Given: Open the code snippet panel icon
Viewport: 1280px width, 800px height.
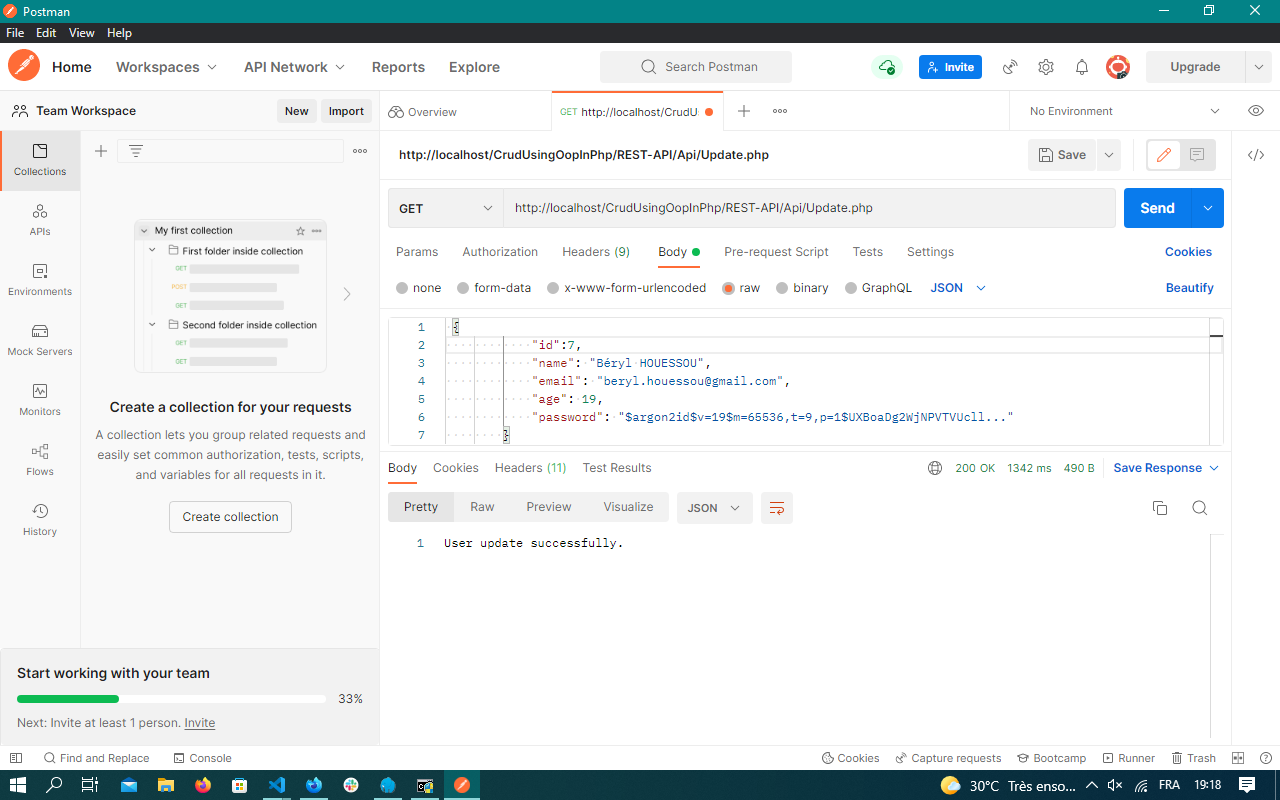Looking at the screenshot, I should click(1256, 155).
